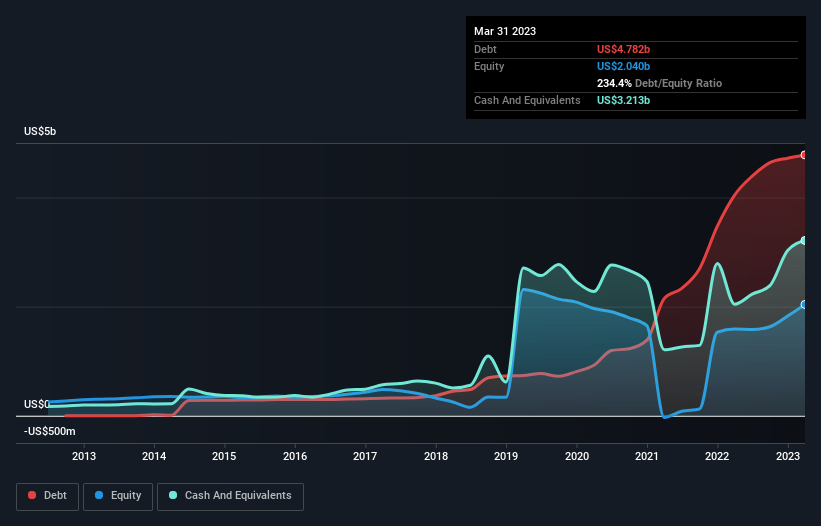Screen dimensions: 821x526
Task: Select the blue Equity endpoint marker
Action: point(804,305)
